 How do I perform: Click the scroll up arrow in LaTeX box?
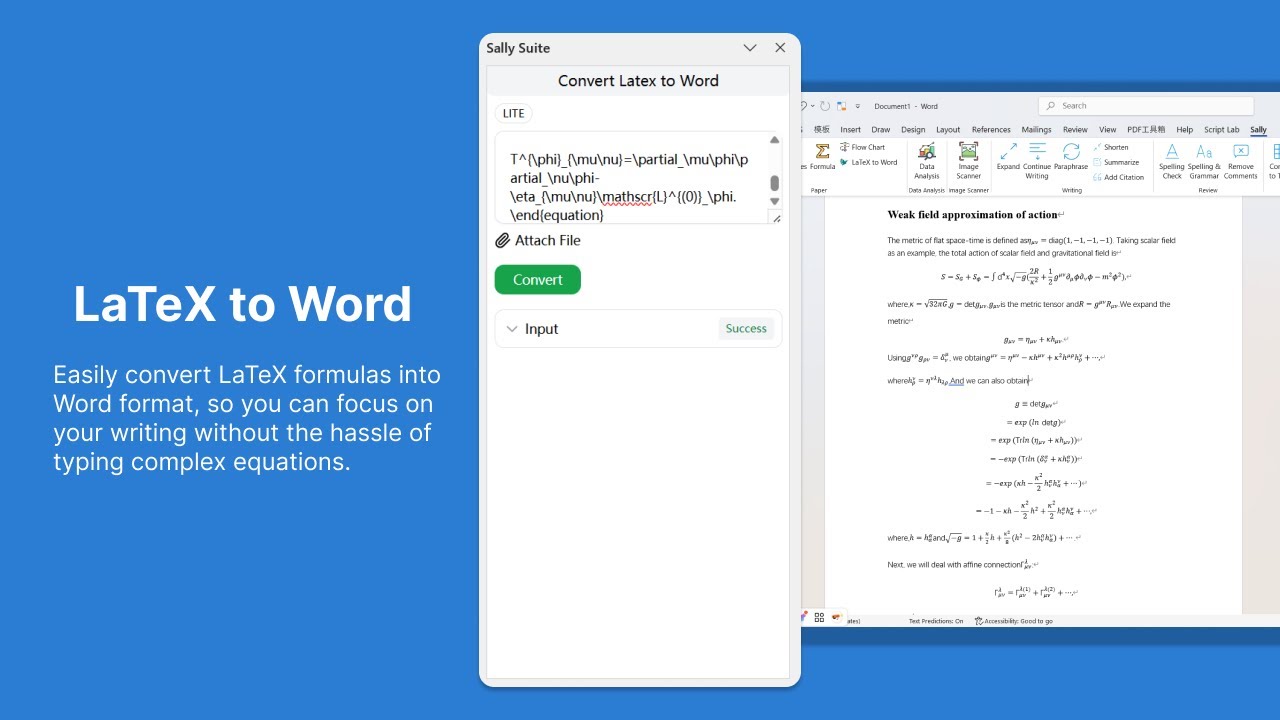[x=774, y=140]
